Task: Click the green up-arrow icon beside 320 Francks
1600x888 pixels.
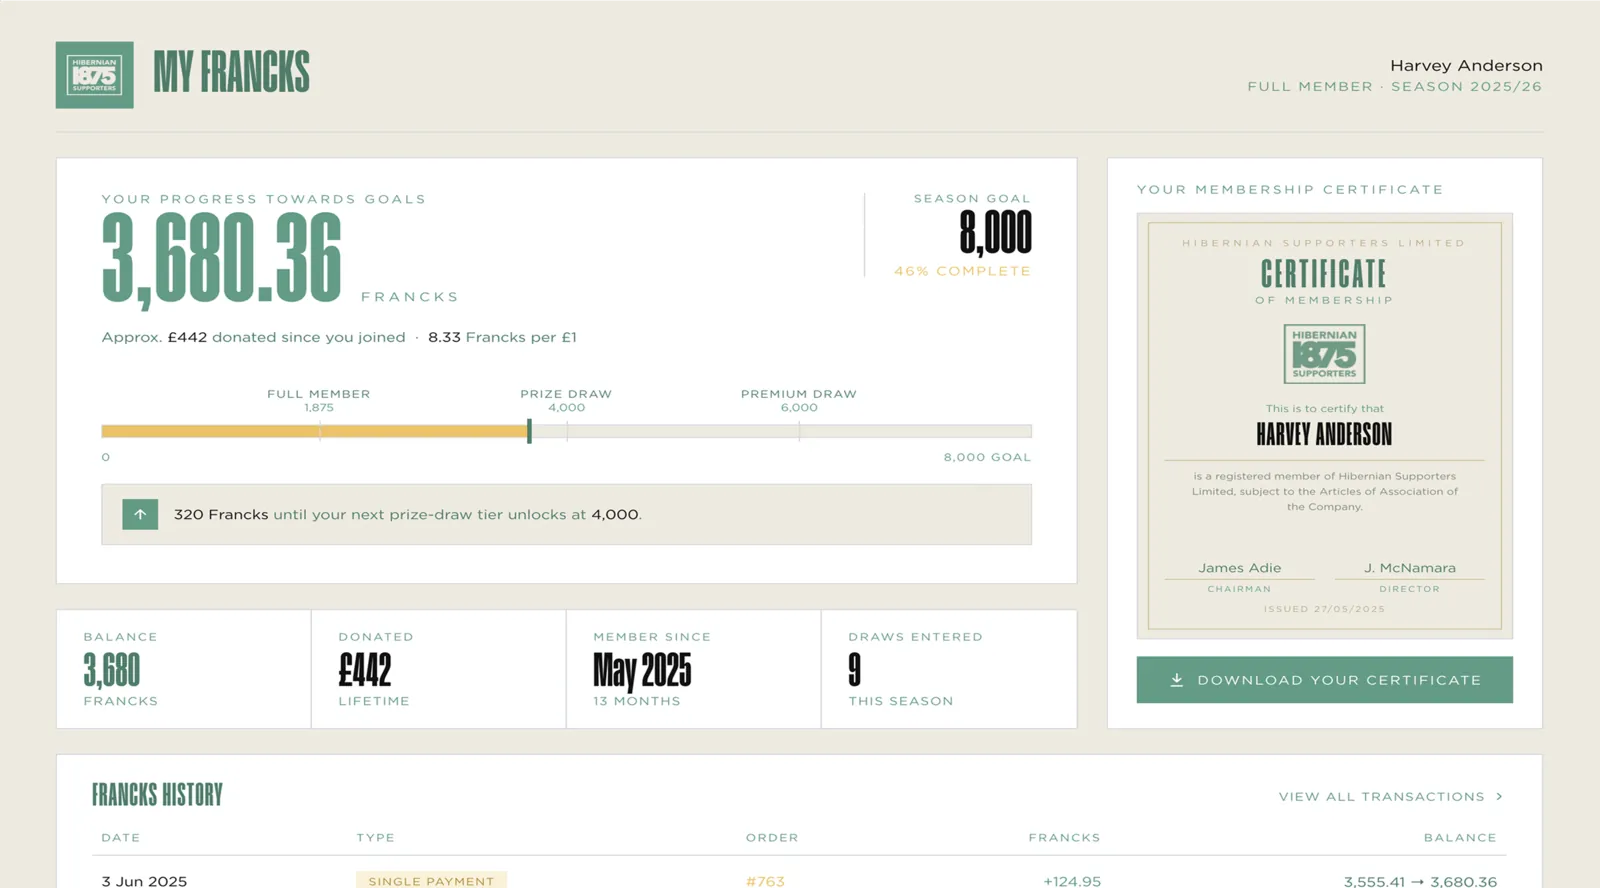Action: click(140, 514)
